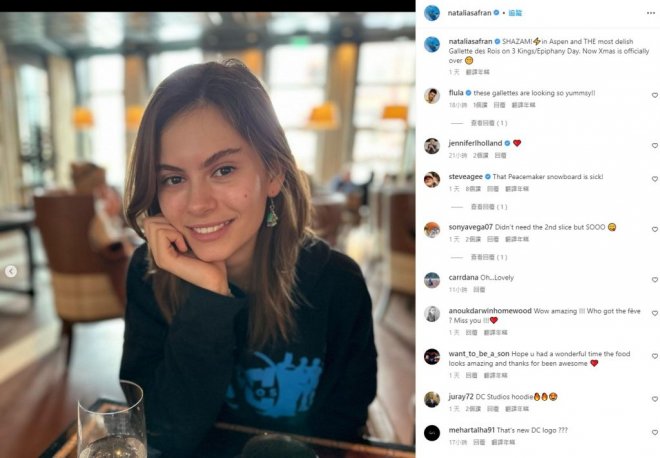Go to previous photo using left arrow
The image size is (660, 458).
tap(12, 271)
